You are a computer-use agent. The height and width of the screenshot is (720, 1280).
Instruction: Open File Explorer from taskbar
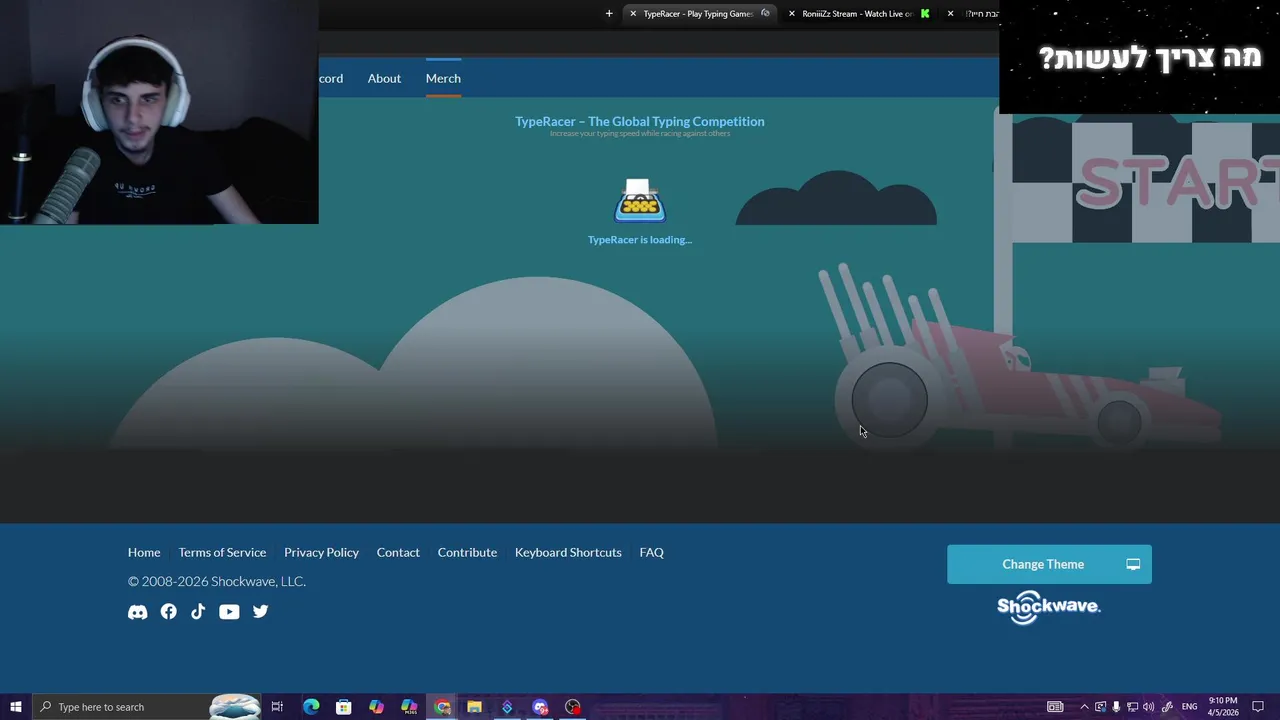pos(474,707)
